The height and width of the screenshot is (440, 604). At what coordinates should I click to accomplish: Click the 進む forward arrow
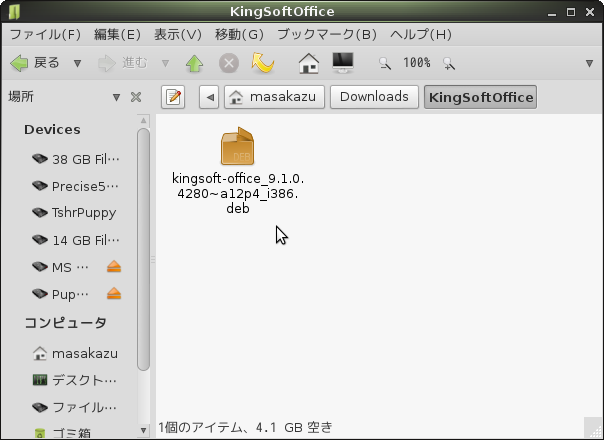(122, 63)
